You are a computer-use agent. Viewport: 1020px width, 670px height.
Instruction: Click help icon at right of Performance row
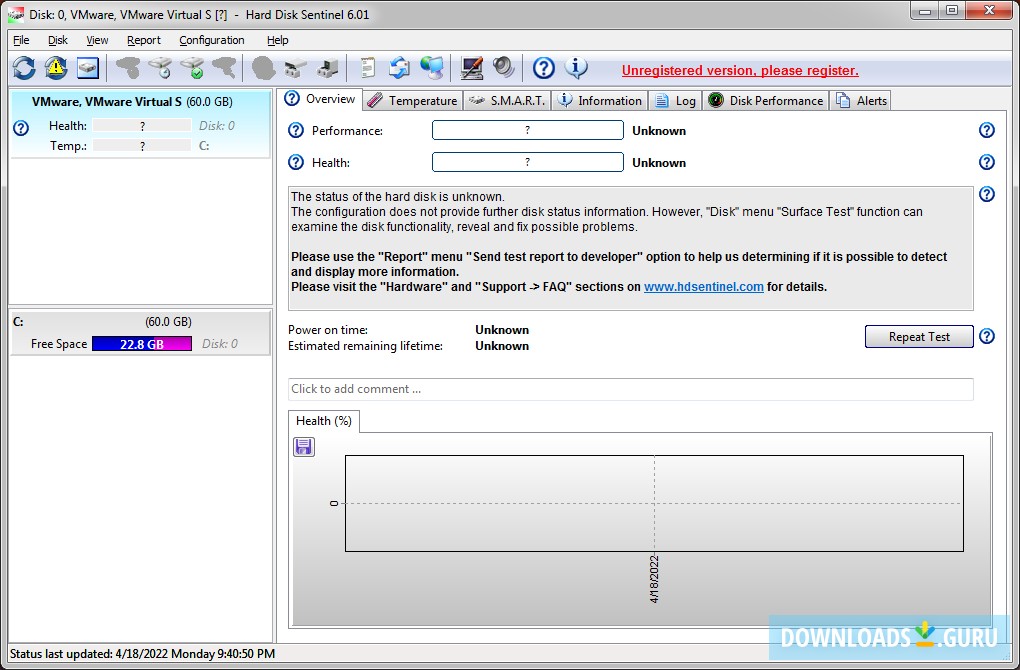click(987, 130)
